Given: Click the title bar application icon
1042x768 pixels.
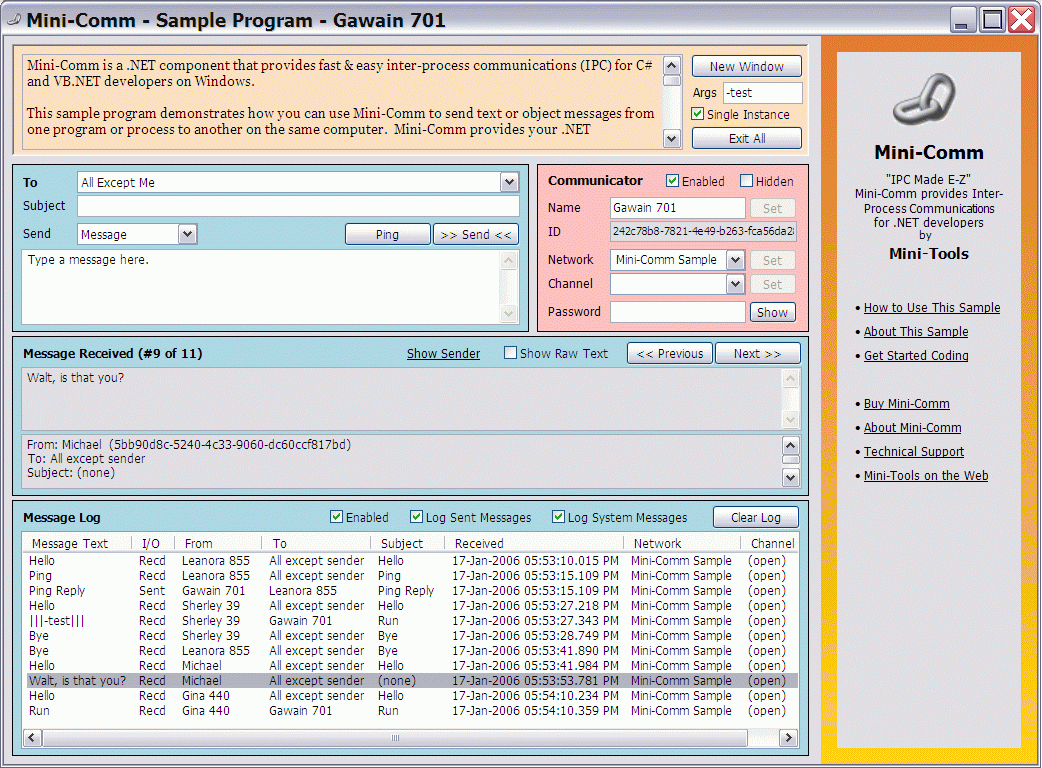Looking at the screenshot, I should tap(13, 20).
